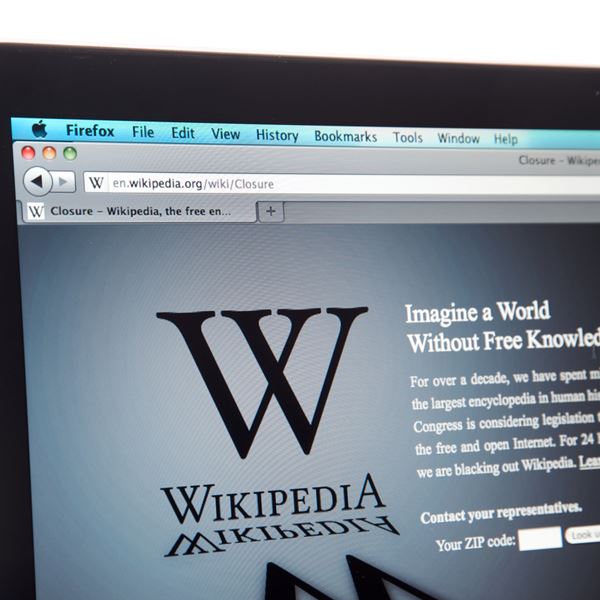600x600 pixels.
Task: Click the green zoom window button
Action: coord(70,154)
